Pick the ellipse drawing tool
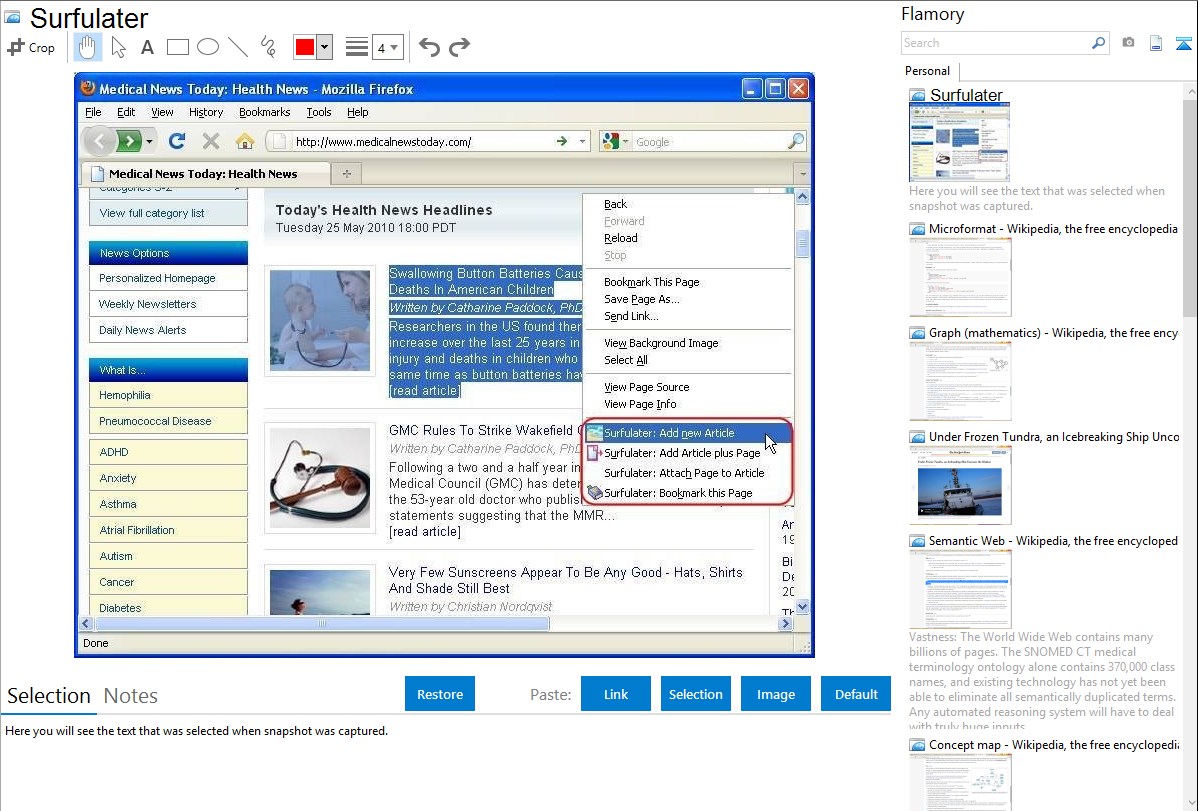The image size is (1198, 811). point(208,47)
